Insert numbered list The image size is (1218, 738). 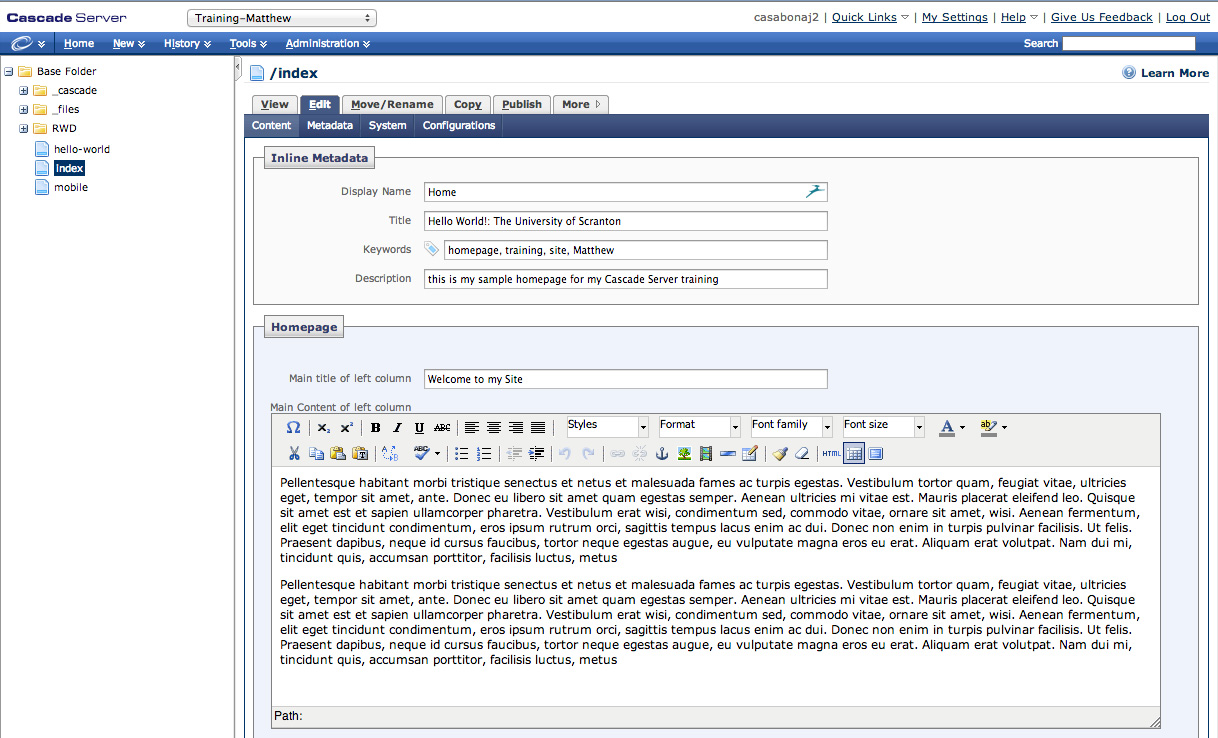pos(484,453)
